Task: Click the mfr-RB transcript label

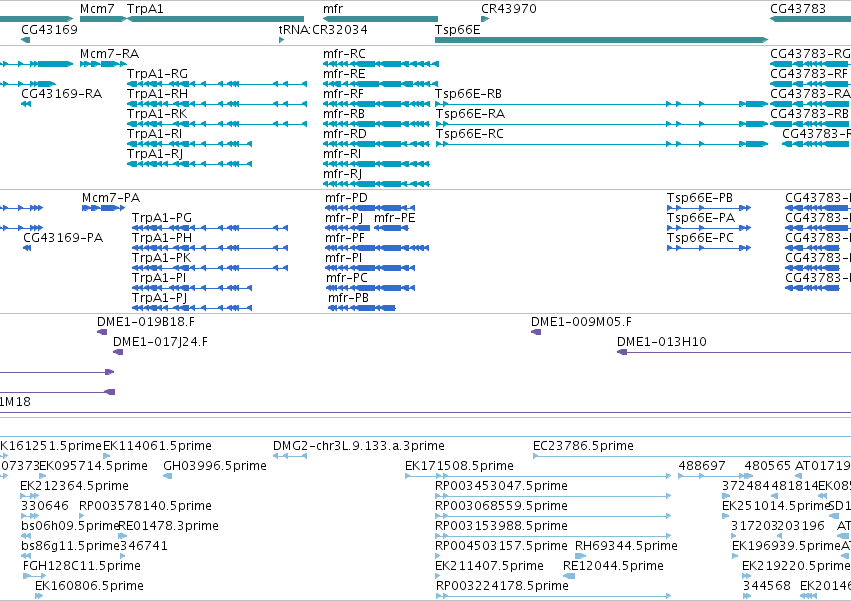Action: pyautogui.click(x=344, y=114)
